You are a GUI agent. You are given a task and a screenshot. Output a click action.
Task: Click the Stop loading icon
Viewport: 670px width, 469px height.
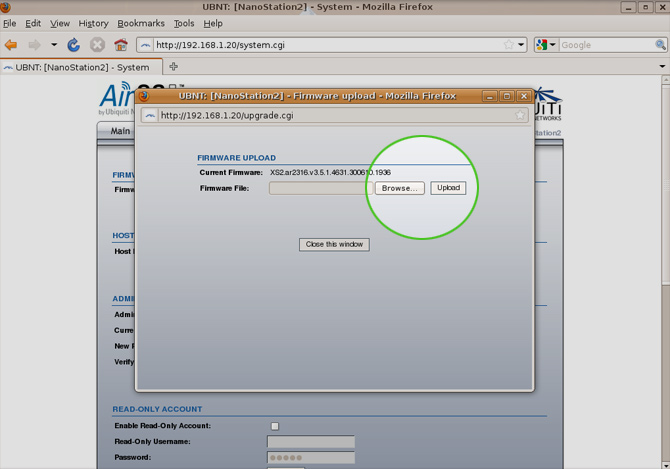click(97, 44)
